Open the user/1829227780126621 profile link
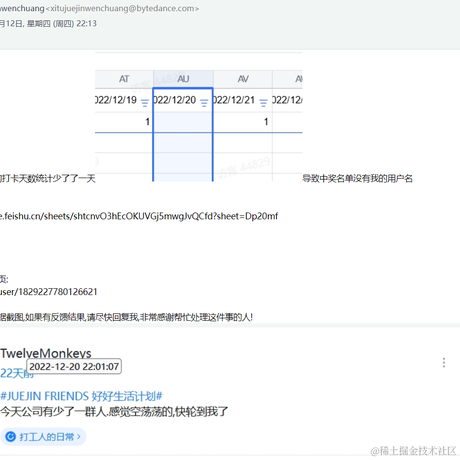This screenshot has width=460, height=460. point(49,292)
